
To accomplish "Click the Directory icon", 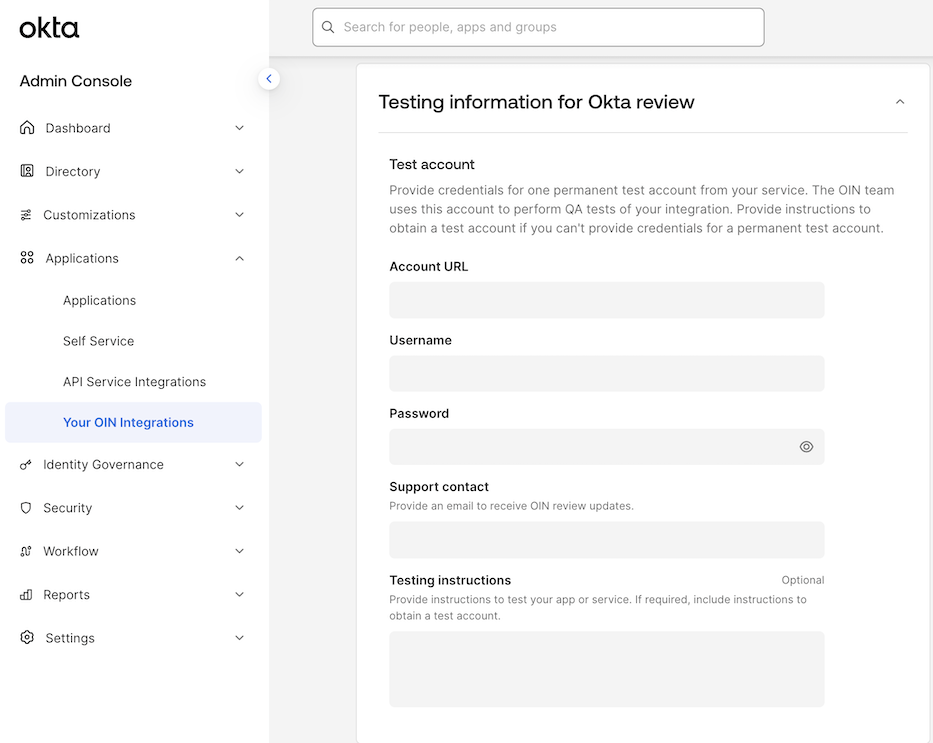I will click(x=27, y=171).
